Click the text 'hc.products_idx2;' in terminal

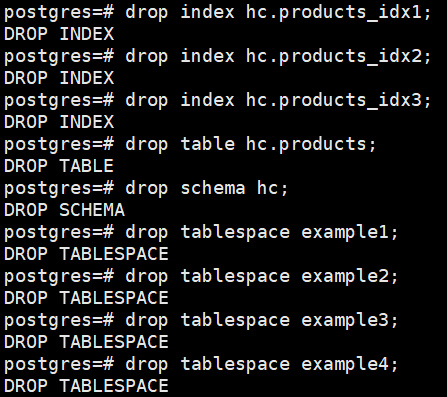(x=338, y=57)
